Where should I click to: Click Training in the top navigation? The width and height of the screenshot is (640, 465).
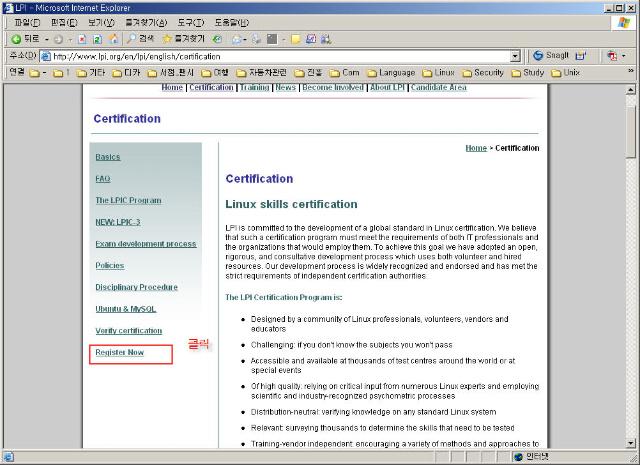[254, 87]
